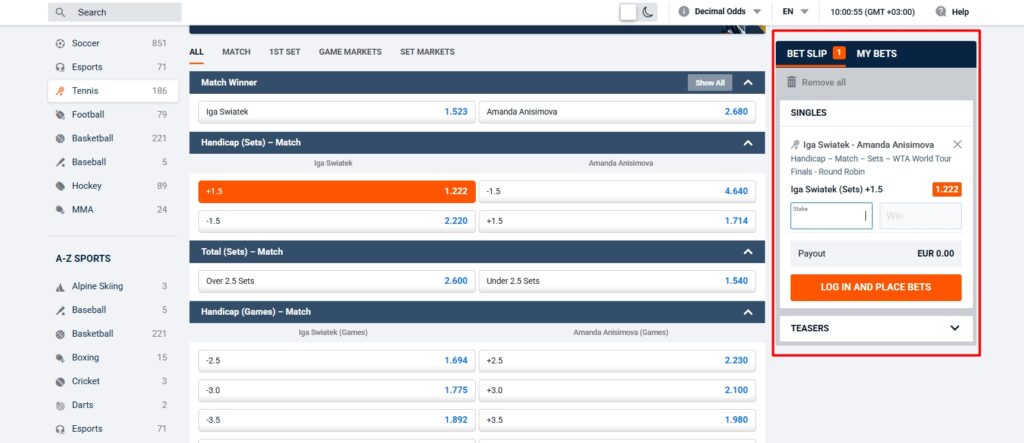Click the trash icon next to Remove all
Image resolution: width=1024 pixels, height=443 pixels.
pos(792,82)
